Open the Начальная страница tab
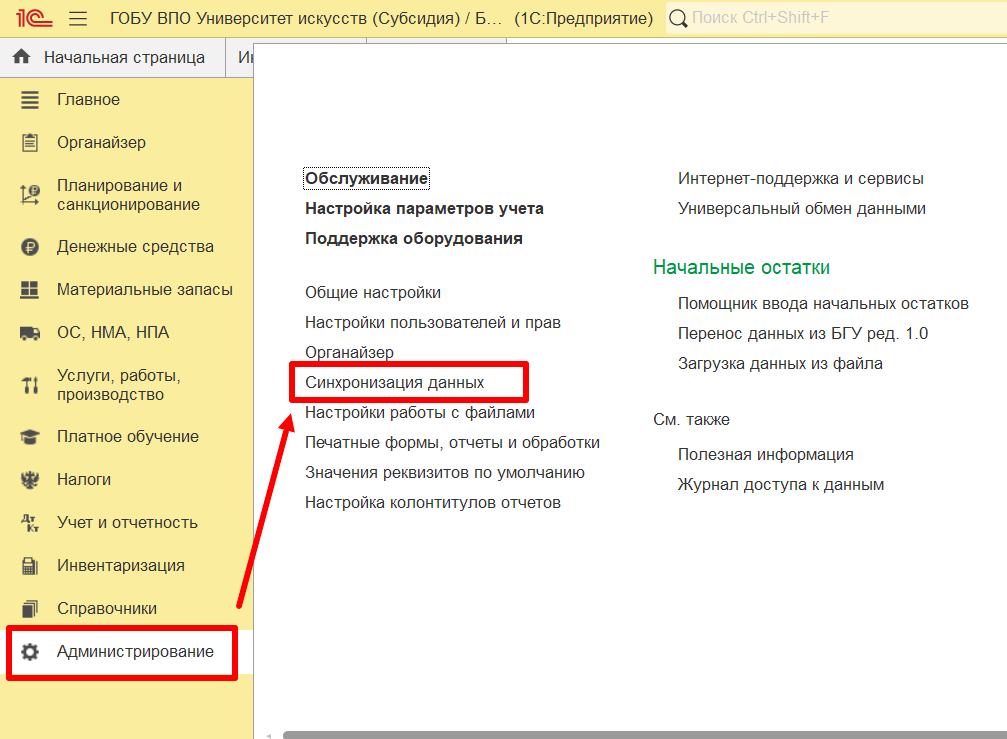Image resolution: width=1007 pixels, height=739 pixels. [123, 58]
